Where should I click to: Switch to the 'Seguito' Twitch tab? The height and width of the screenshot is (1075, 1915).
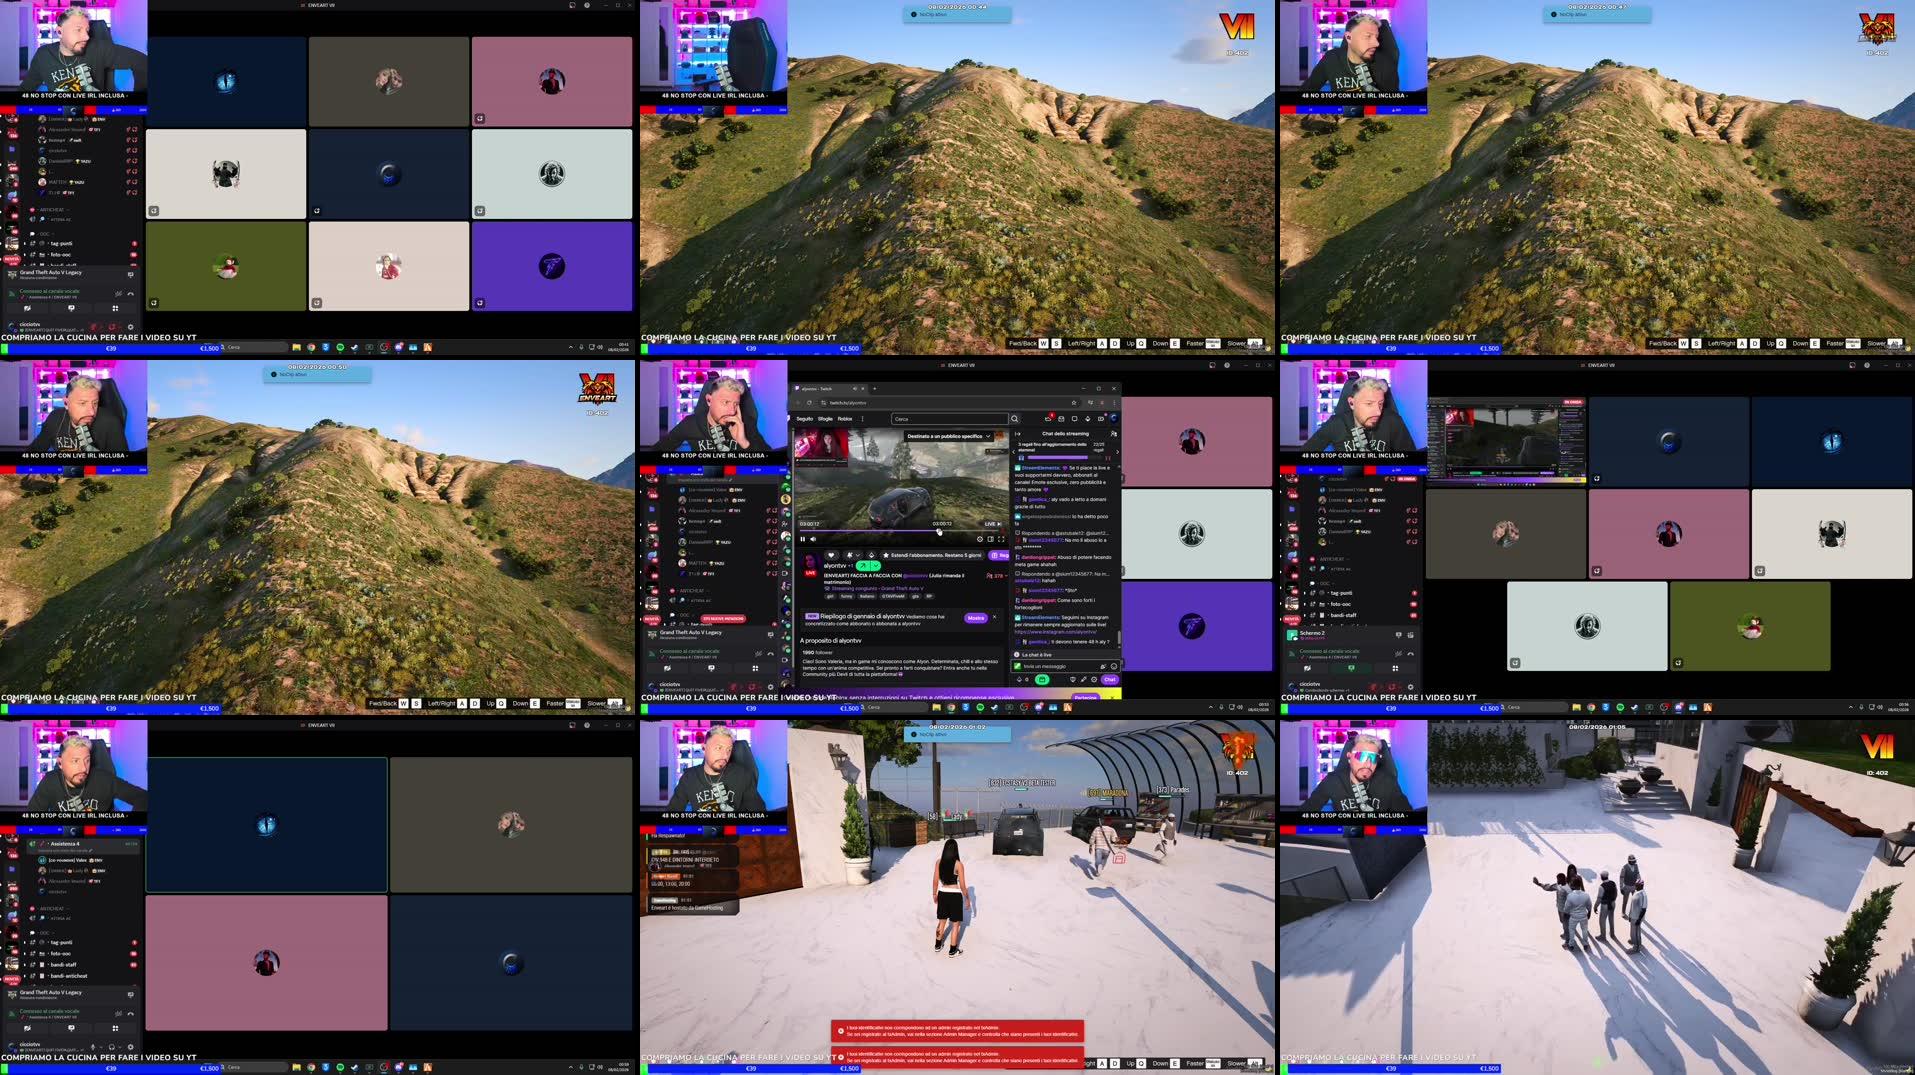804,419
